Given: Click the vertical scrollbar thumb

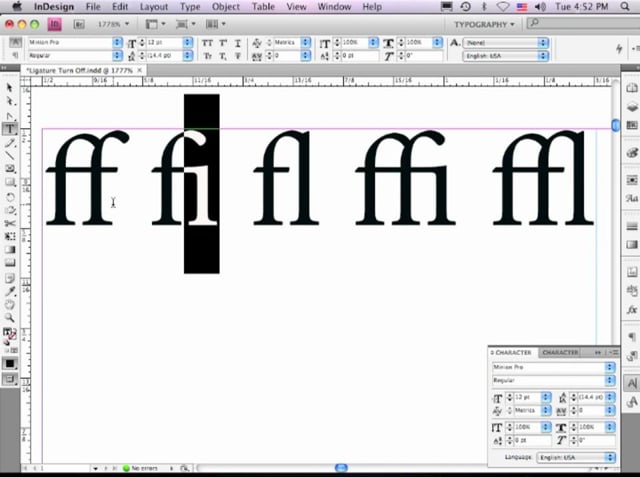Looking at the screenshot, I should click(616, 125).
